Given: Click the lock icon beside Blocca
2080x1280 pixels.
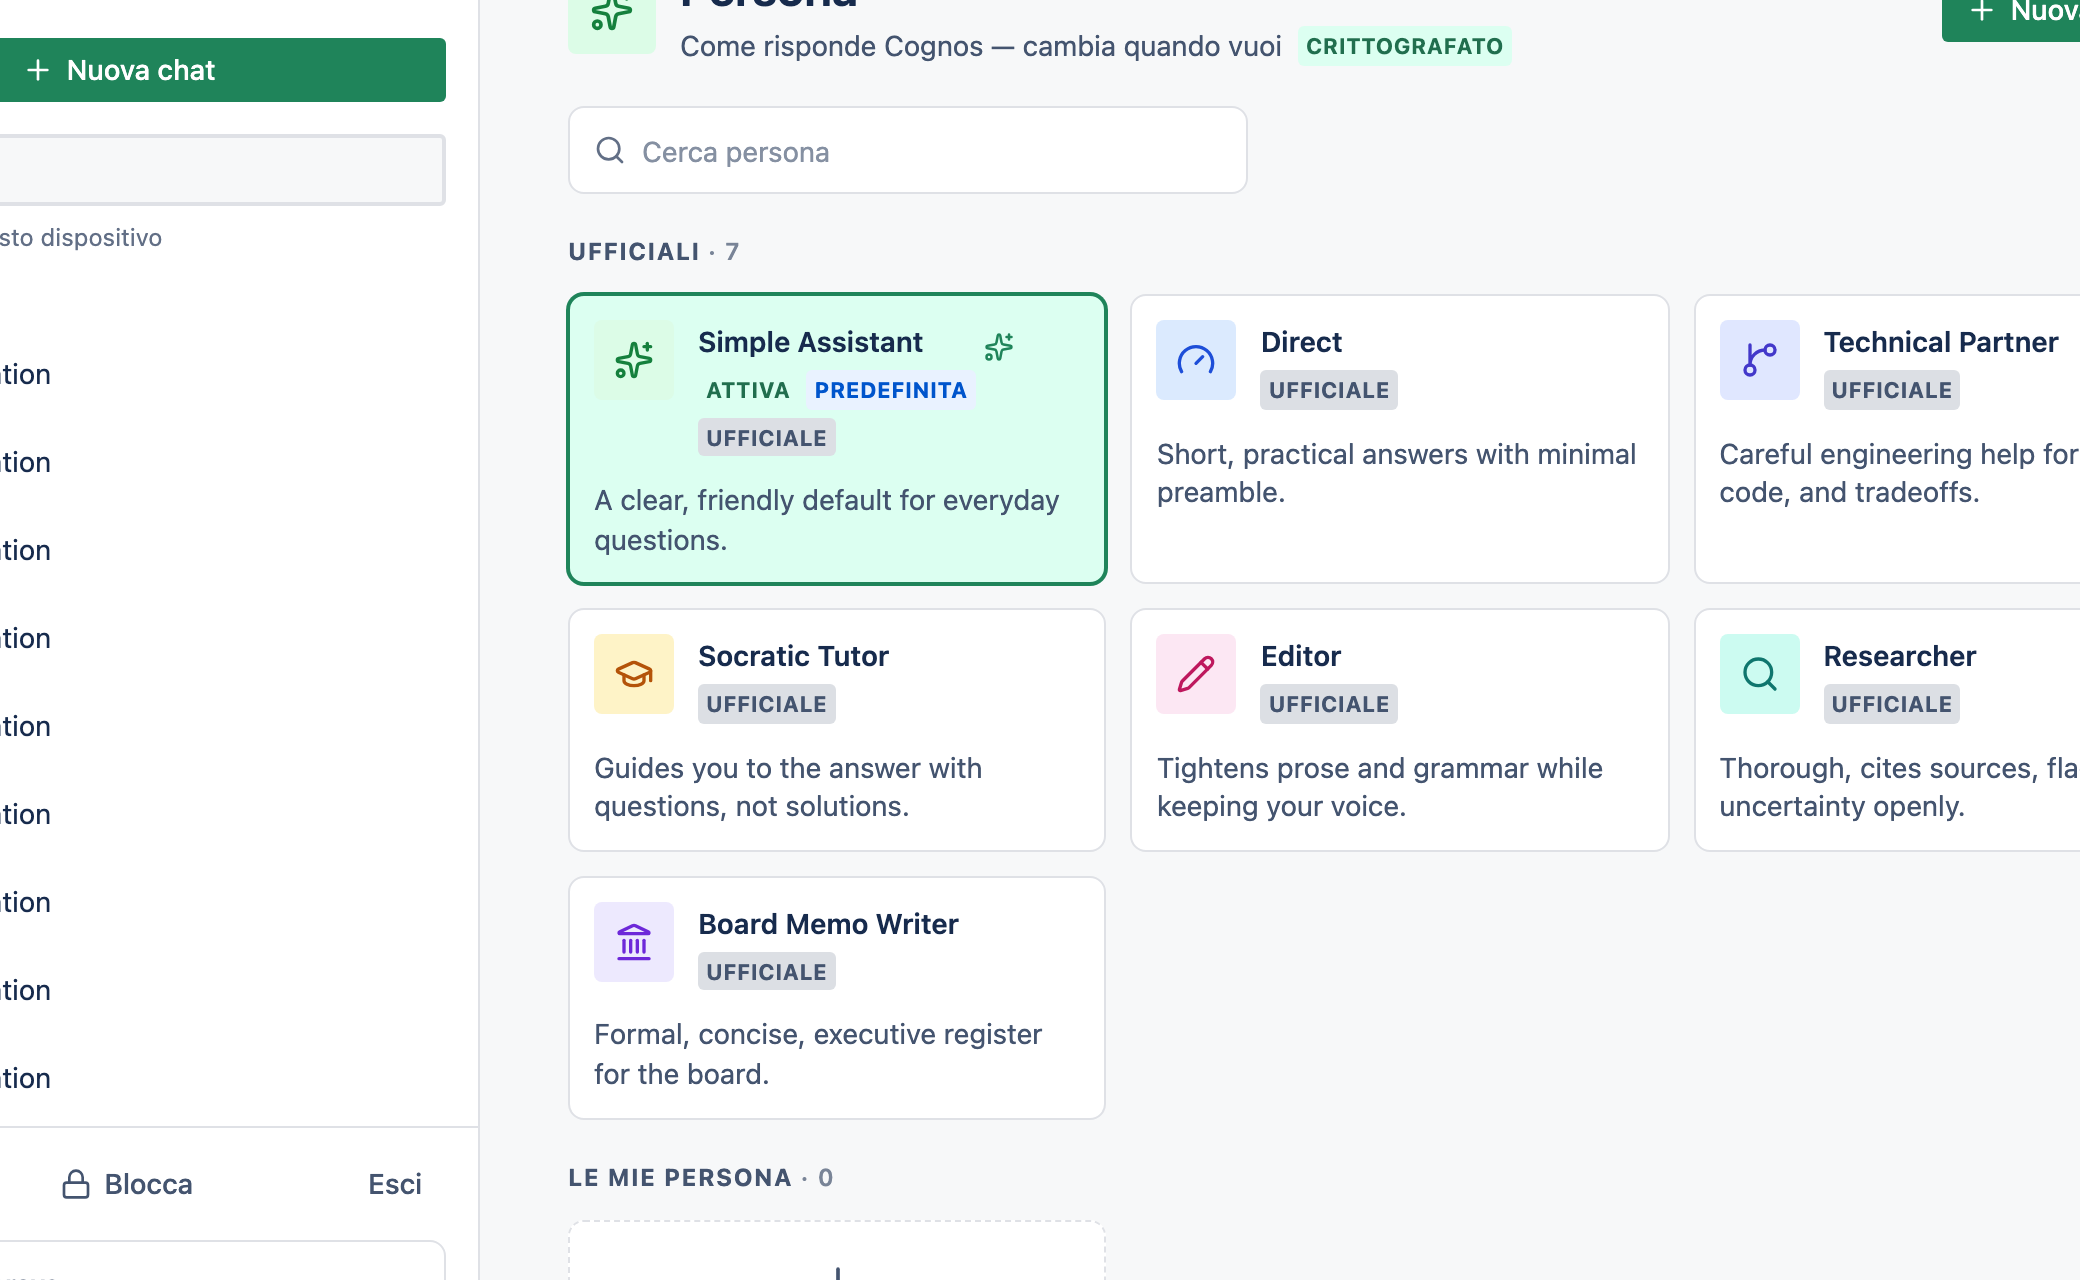Looking at the screenshot, I should [76, 1184].
